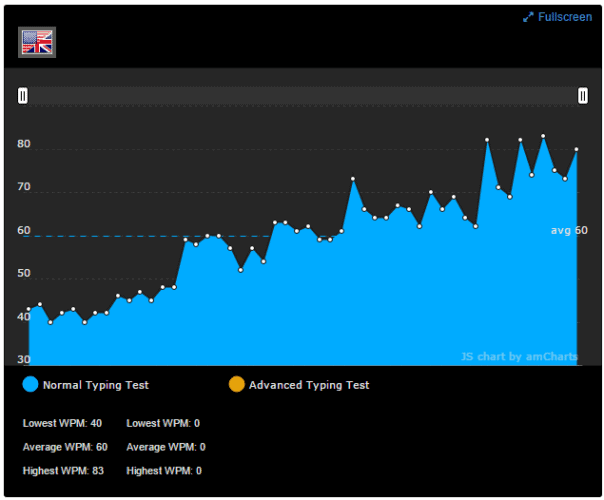This screenshot has height=500, width=604.
Task: Click the 80 value axis label
Action: tap(23, 144)
